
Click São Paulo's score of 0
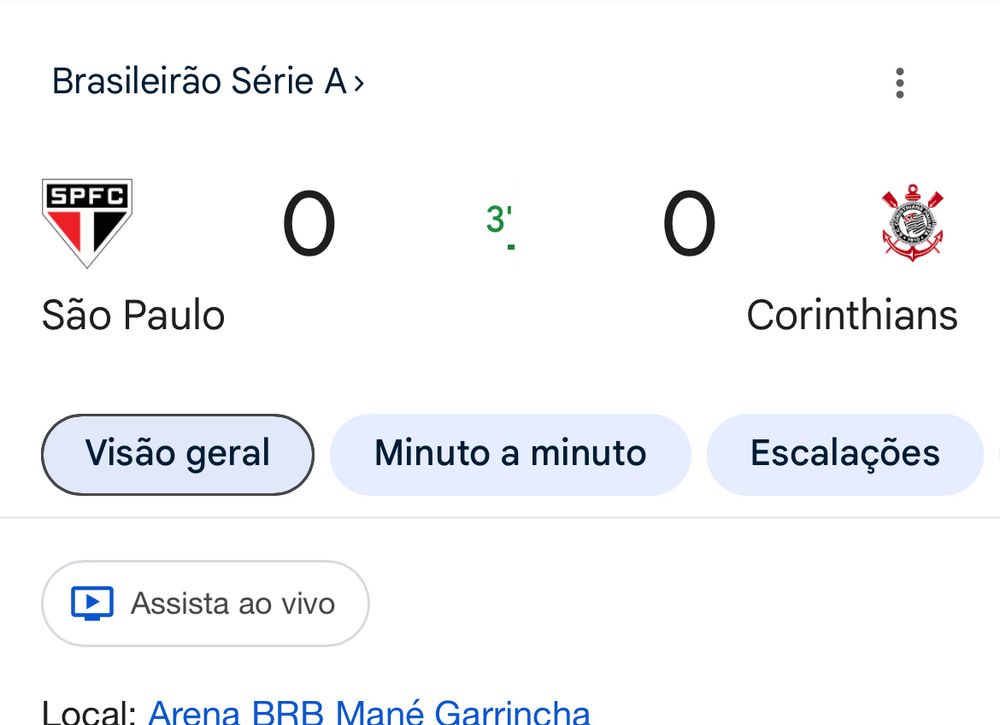pyautogui.click(x=308, y=225)
